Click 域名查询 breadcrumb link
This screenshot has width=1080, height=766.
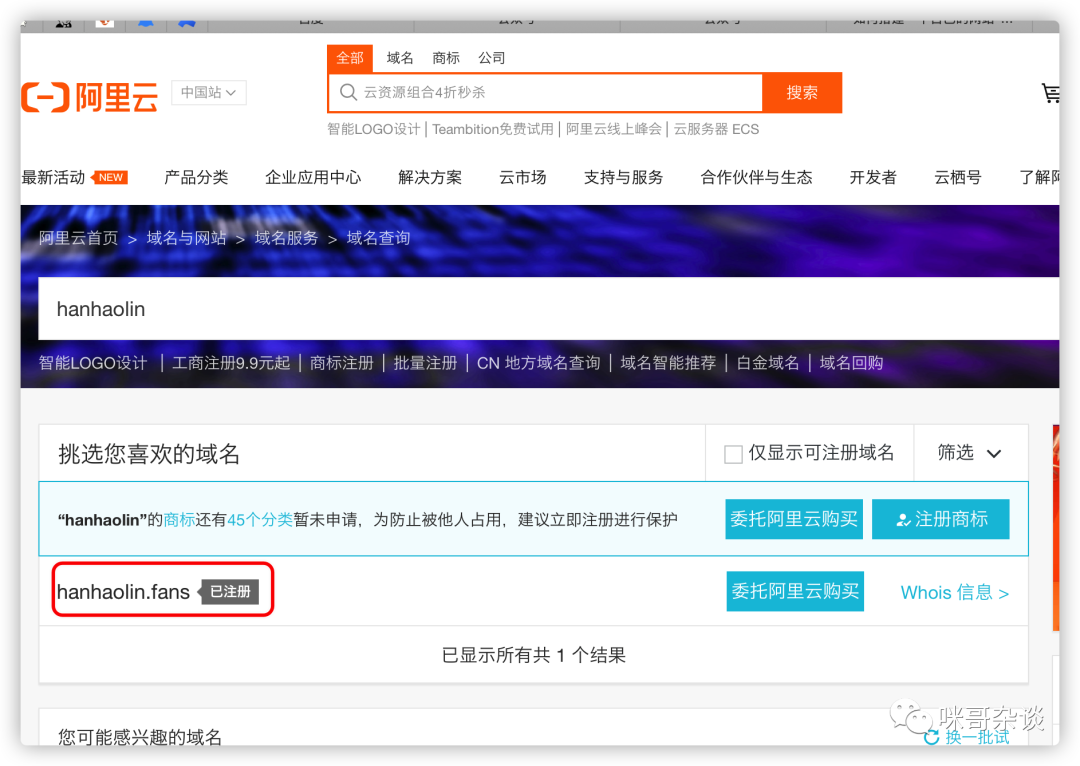379,238
